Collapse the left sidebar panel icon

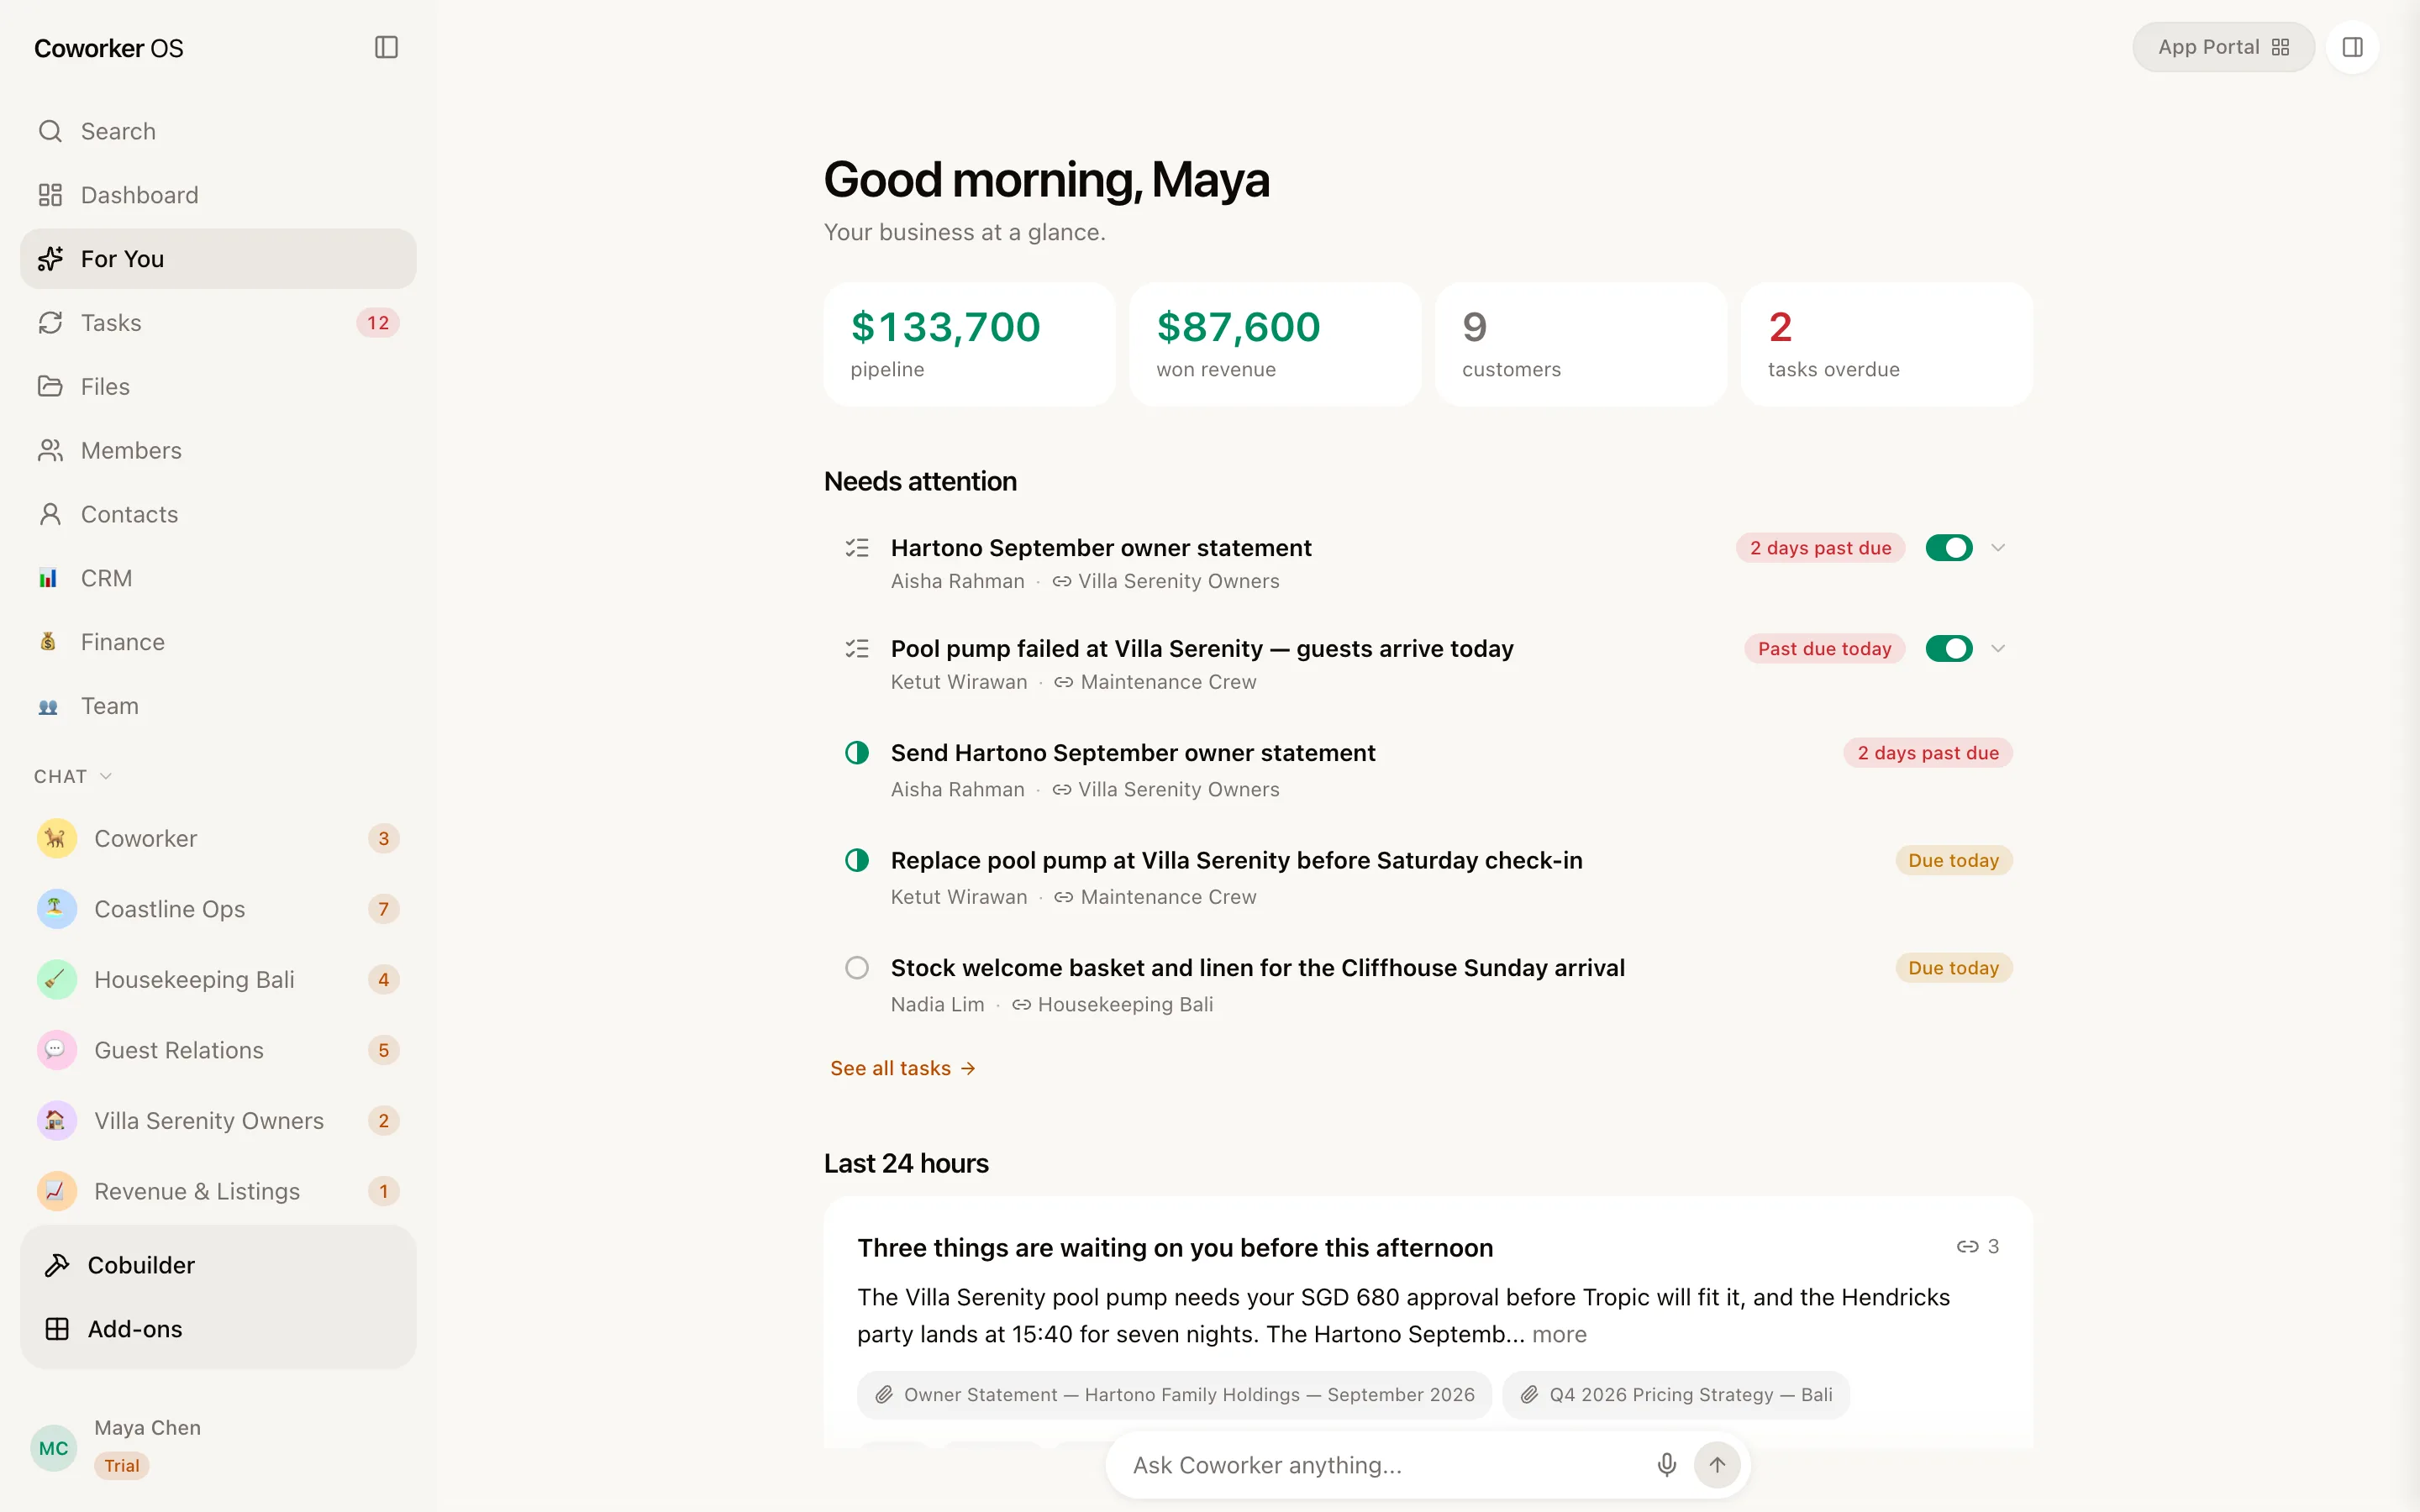pyautogui.click(x=386, y=47)
